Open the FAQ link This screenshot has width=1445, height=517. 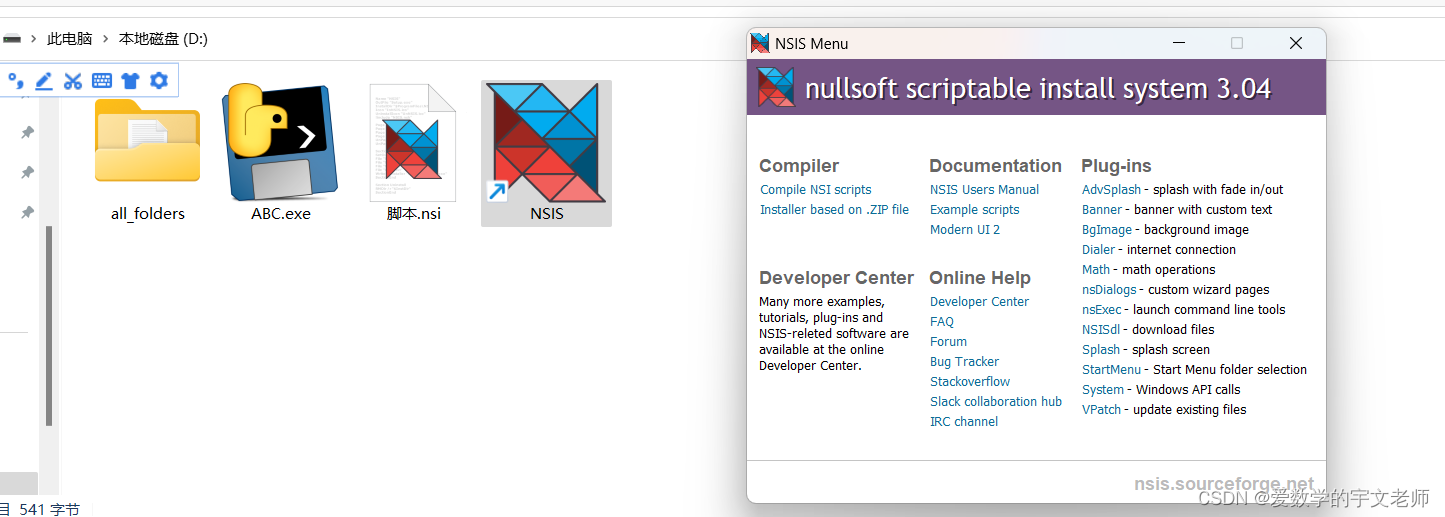(x=942, y=322)
